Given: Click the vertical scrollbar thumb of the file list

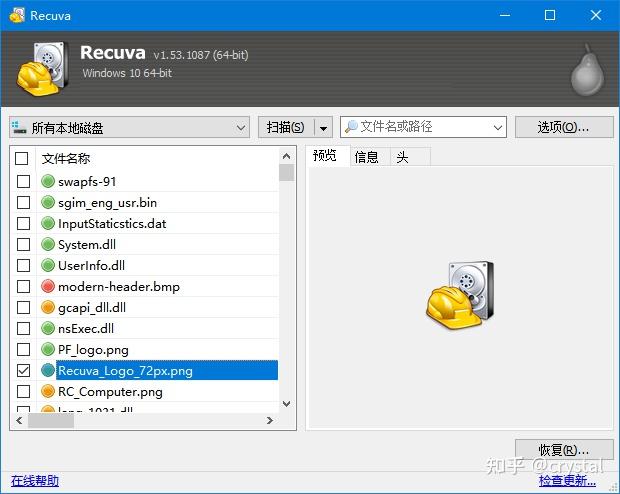Looking at the screenshot, I should coord(287,173).
